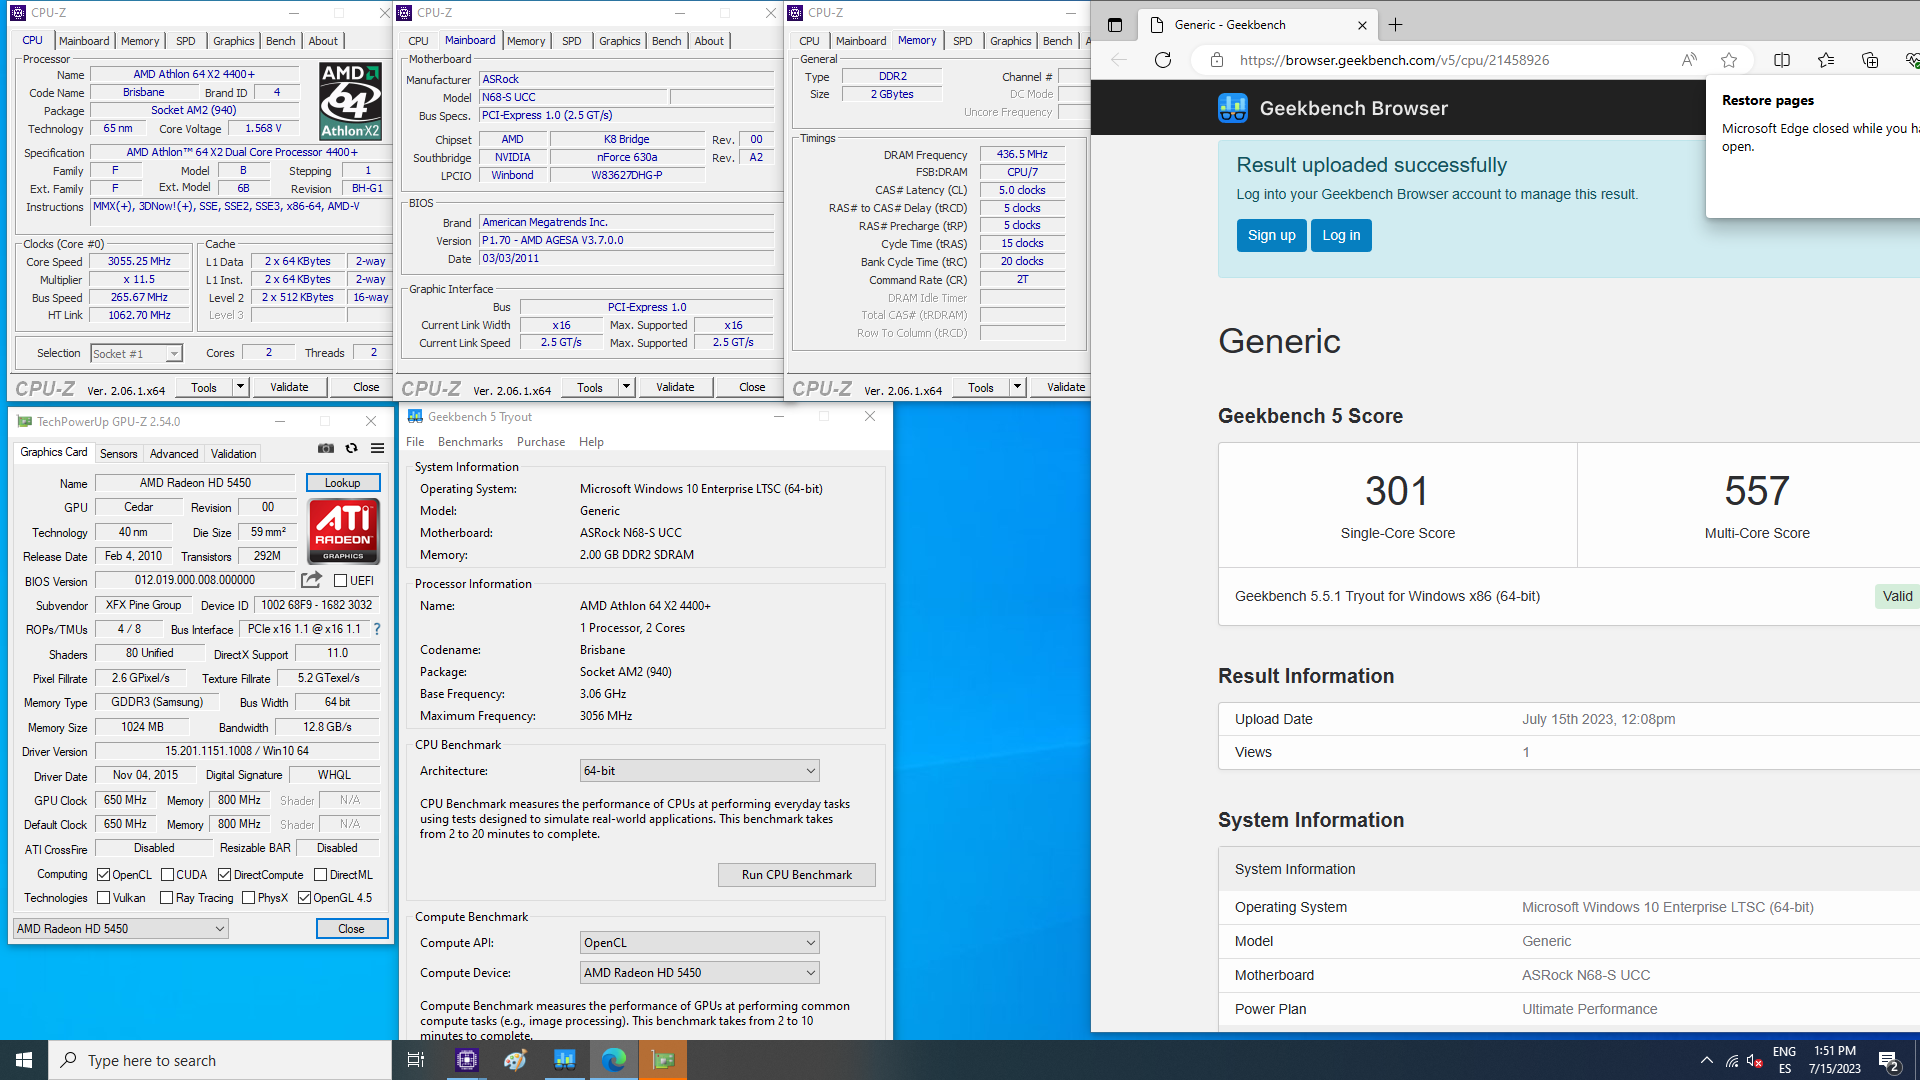Expand Tools arrow in Mainboard tab window
This screenshot has width=1920, height=1080.
pos(626,387)
